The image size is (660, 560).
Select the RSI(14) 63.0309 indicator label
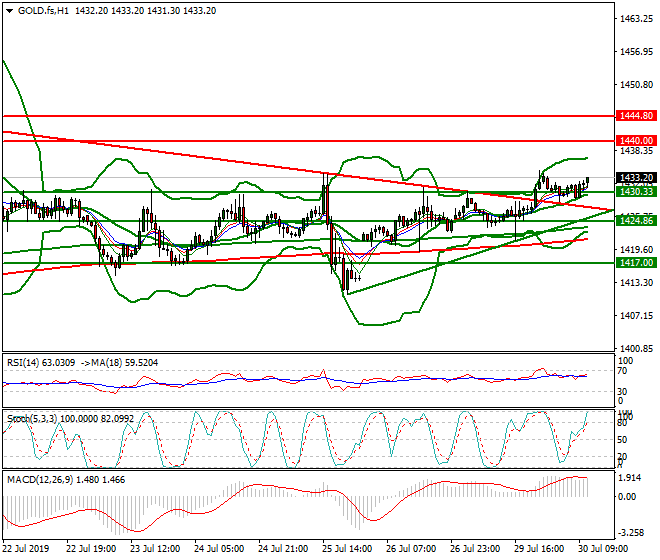click(41, 363)
